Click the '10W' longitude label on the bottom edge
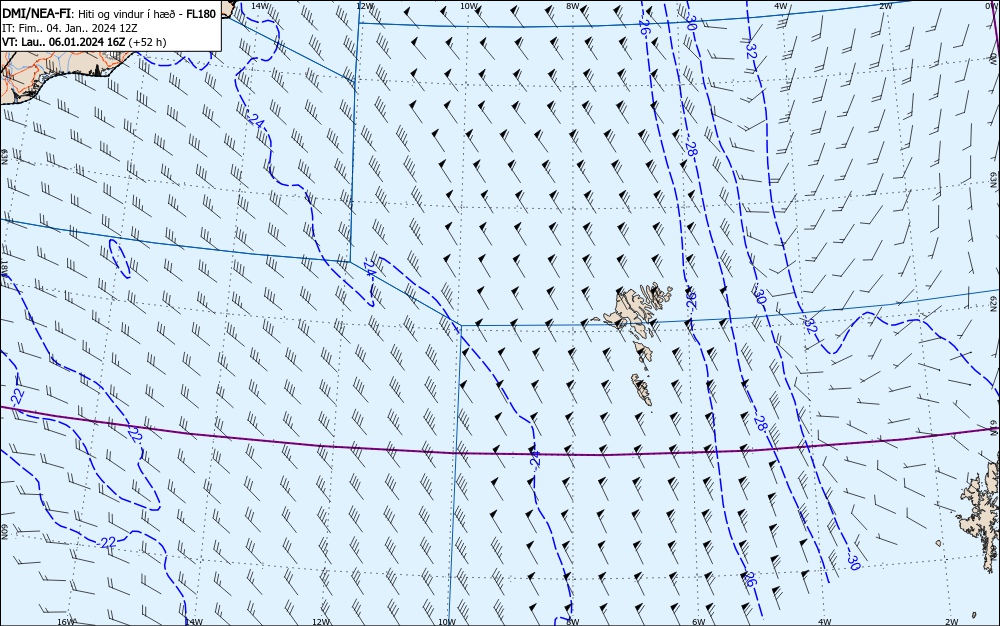 [x=447, y=622]
